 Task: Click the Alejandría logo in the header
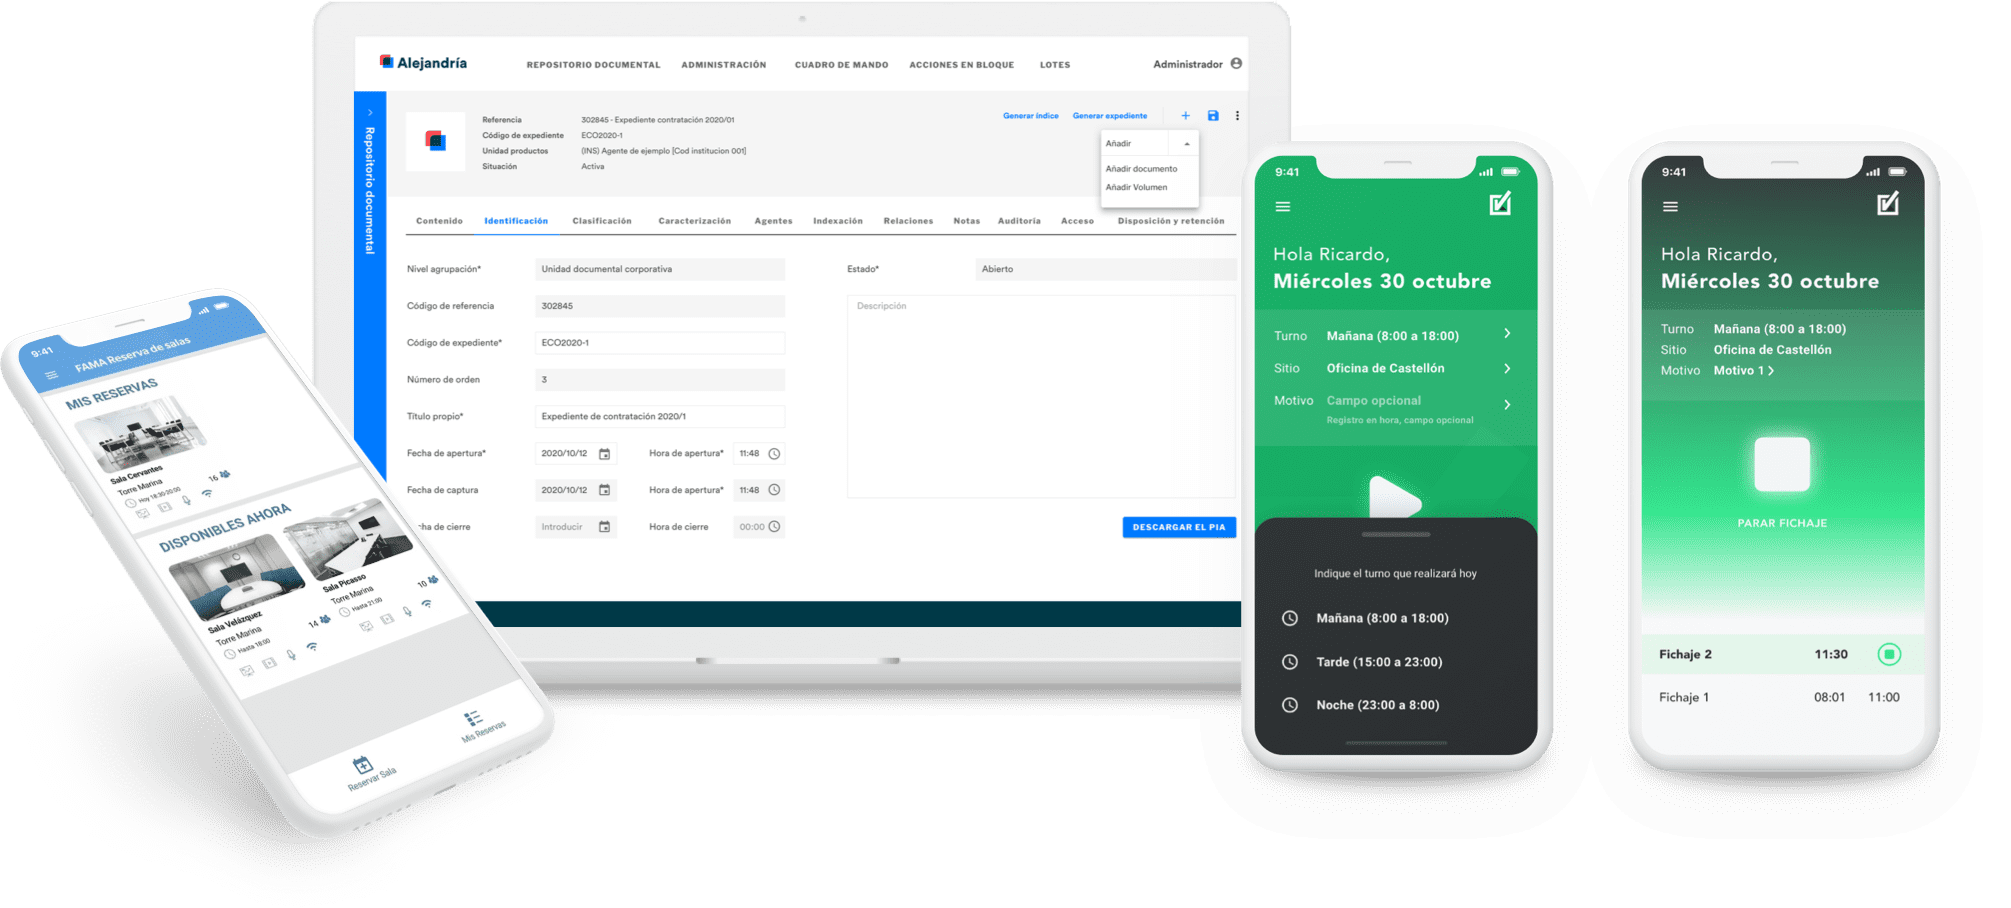coord(423,62)
